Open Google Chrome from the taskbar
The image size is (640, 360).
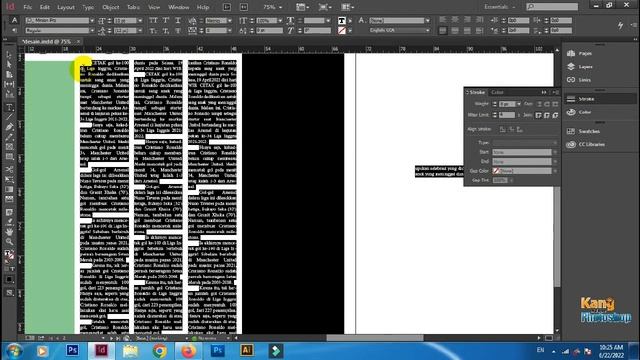point(160,350)
